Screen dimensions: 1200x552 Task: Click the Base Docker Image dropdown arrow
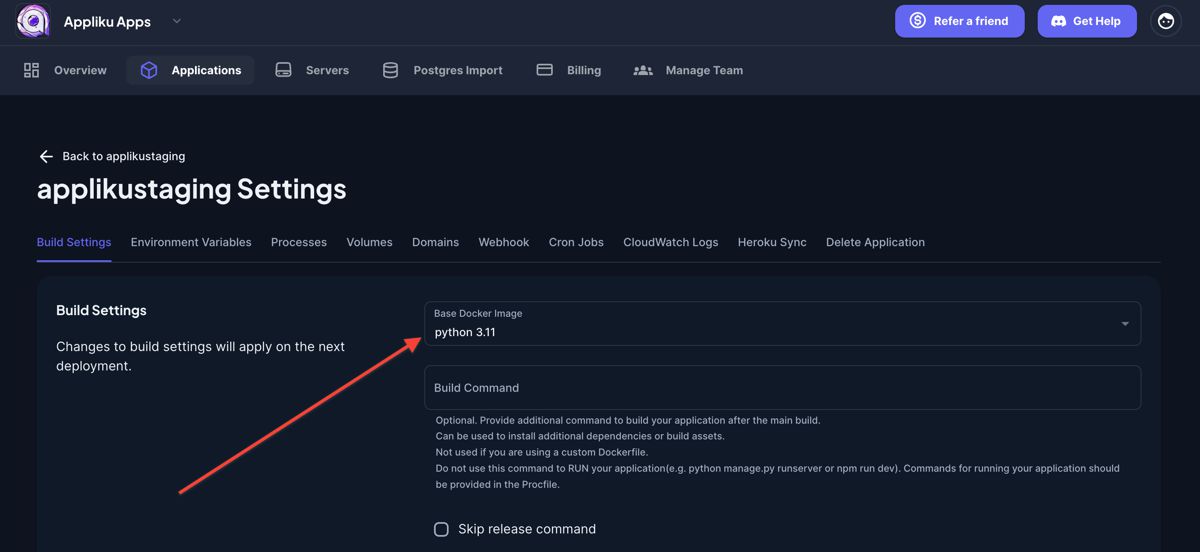point(1125,324)
